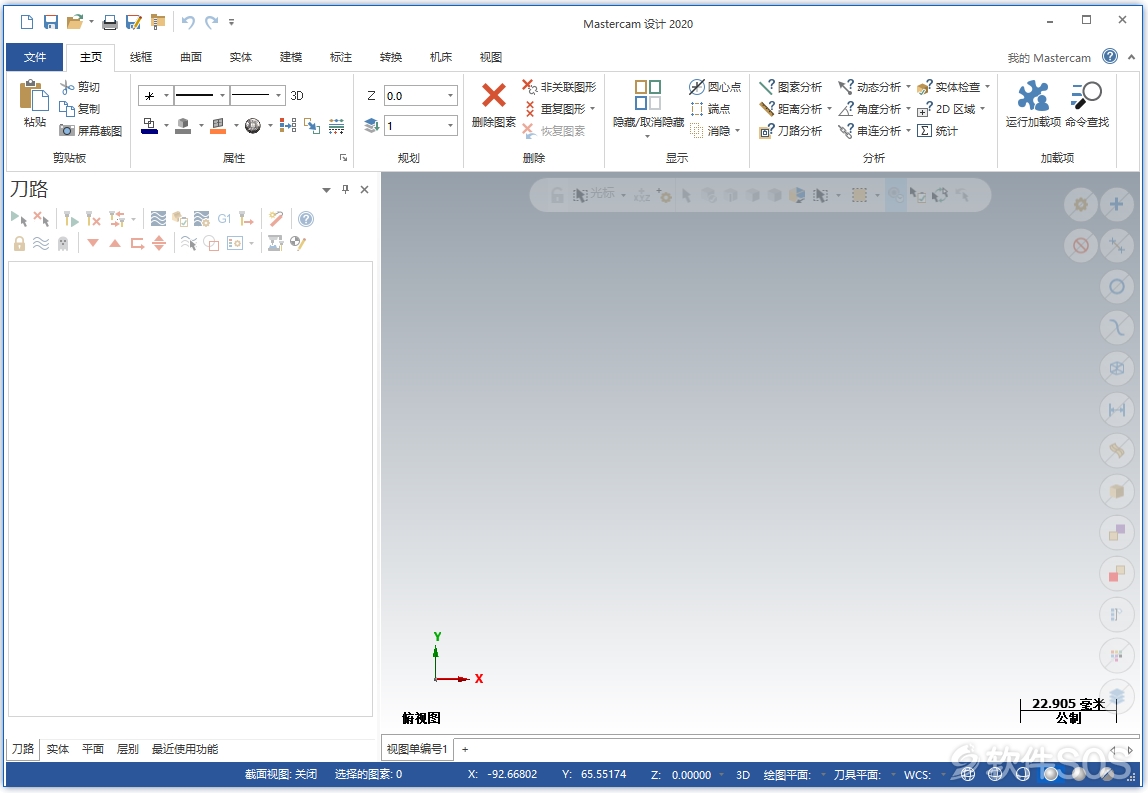
Task: Click the New file icon
Action: point(27,22)
